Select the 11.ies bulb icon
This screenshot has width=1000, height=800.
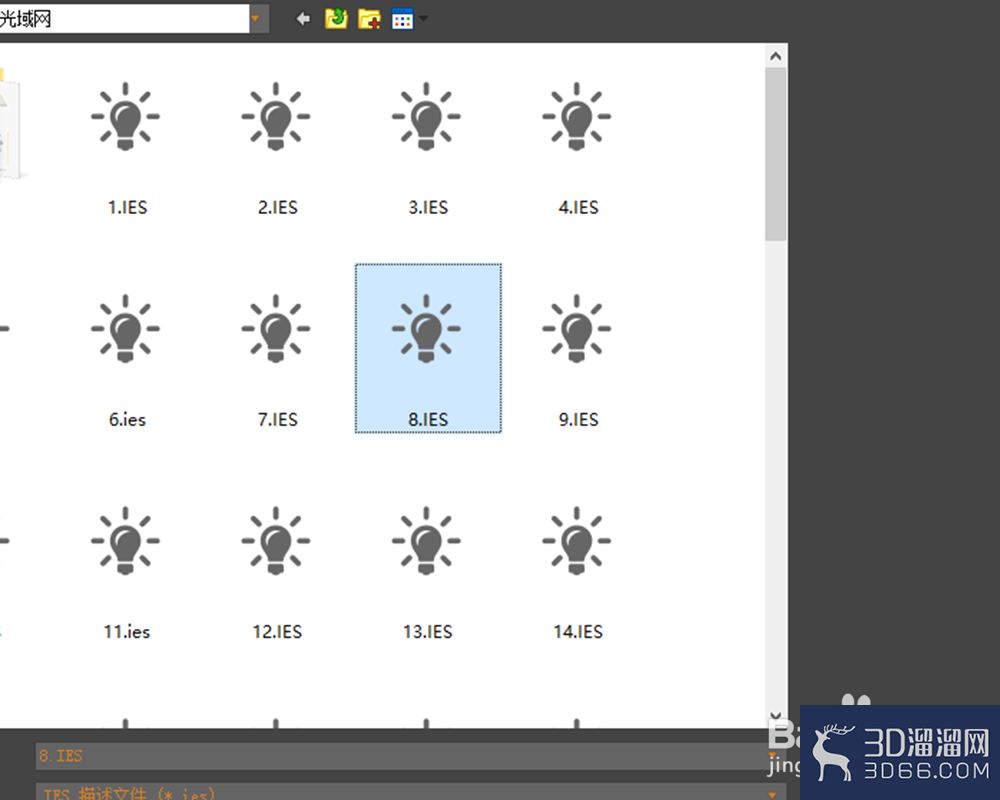(126, 541)
